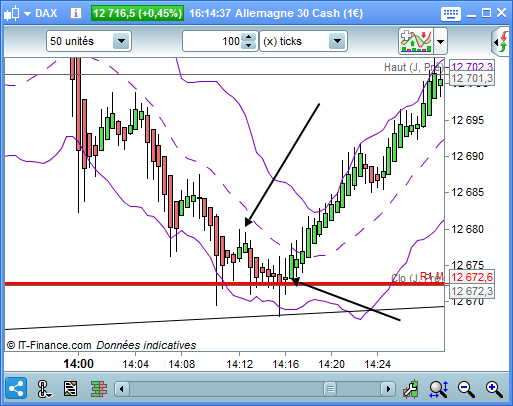Decrease the tick value with down arrow

(249, 45)
